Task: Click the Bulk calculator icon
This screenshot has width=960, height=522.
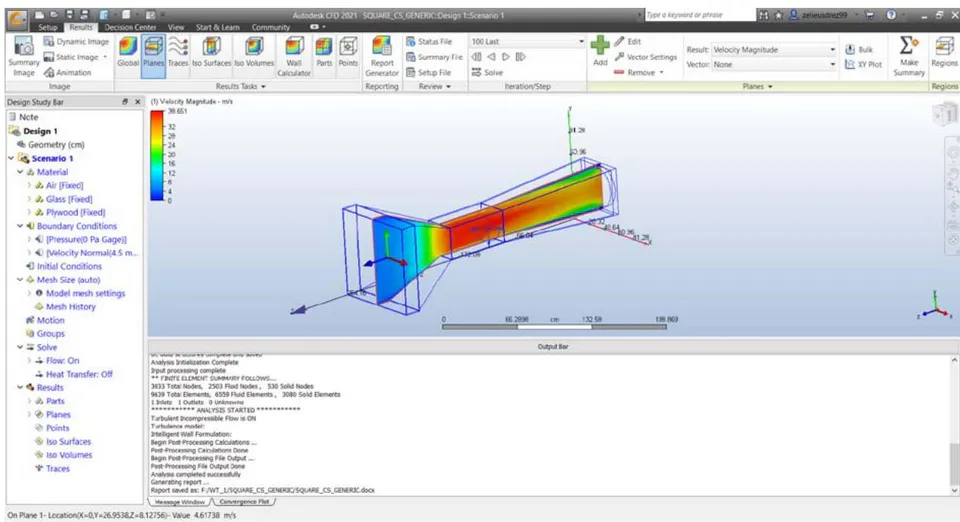Action: pyautogui.click(x=859, y=50)
